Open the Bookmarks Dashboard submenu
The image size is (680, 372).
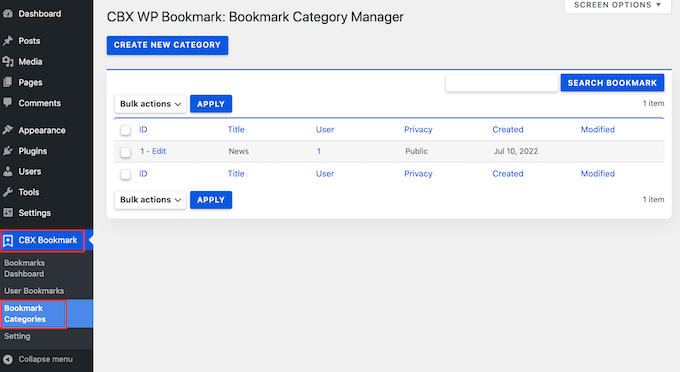click(24, 268)
